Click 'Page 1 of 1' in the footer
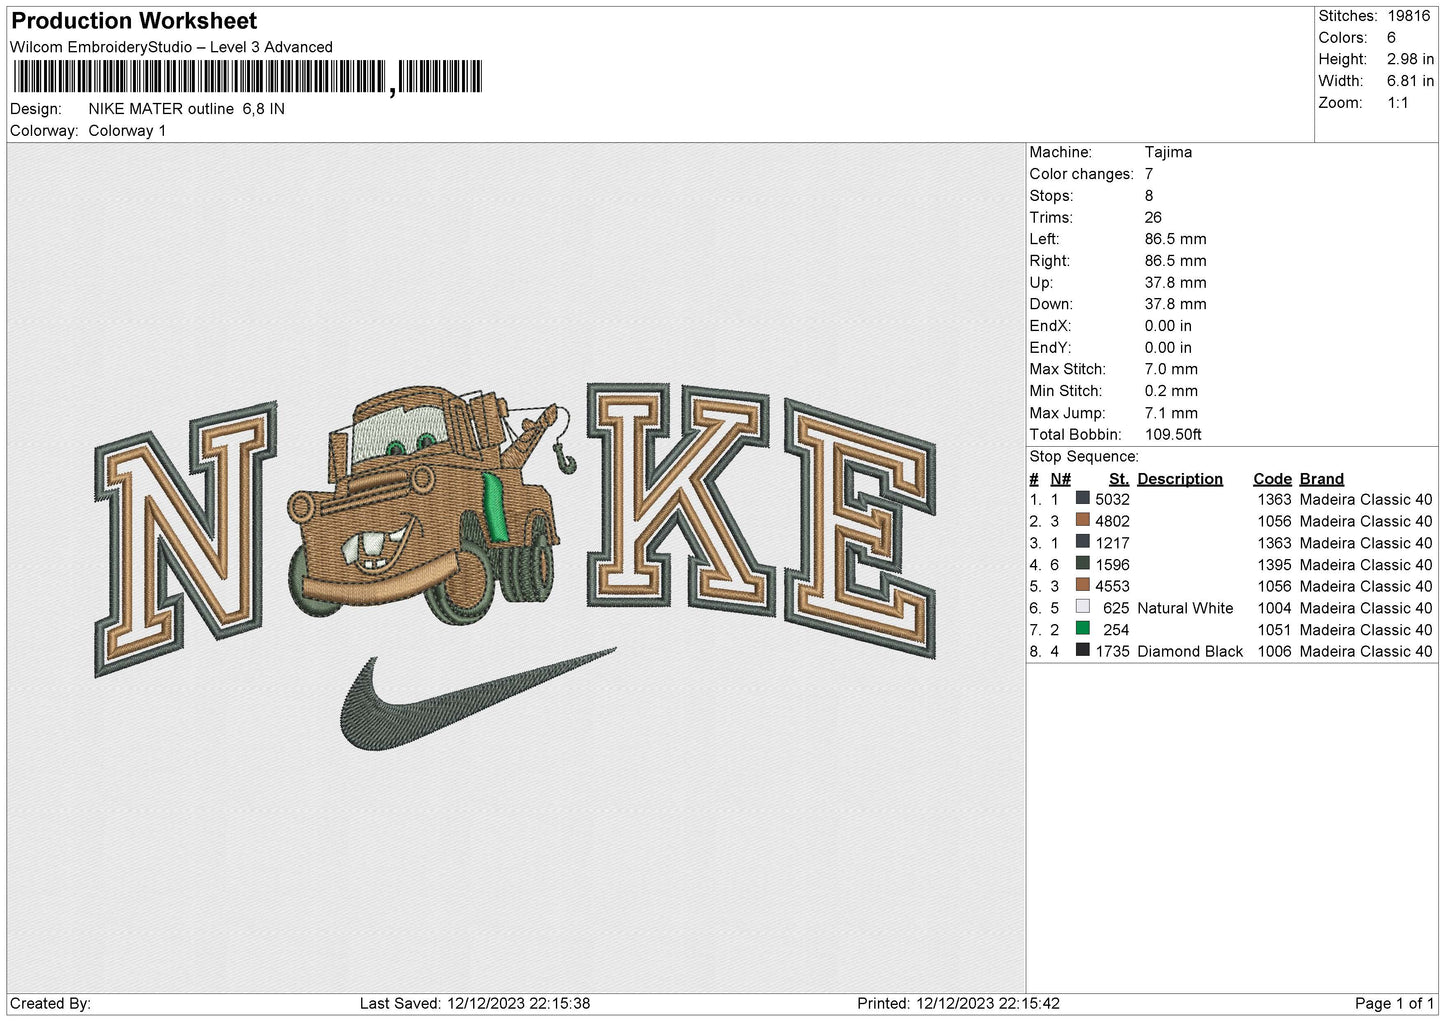The width and height of the screenshot is (1445, 1021). click(x=1394, y=1003)
